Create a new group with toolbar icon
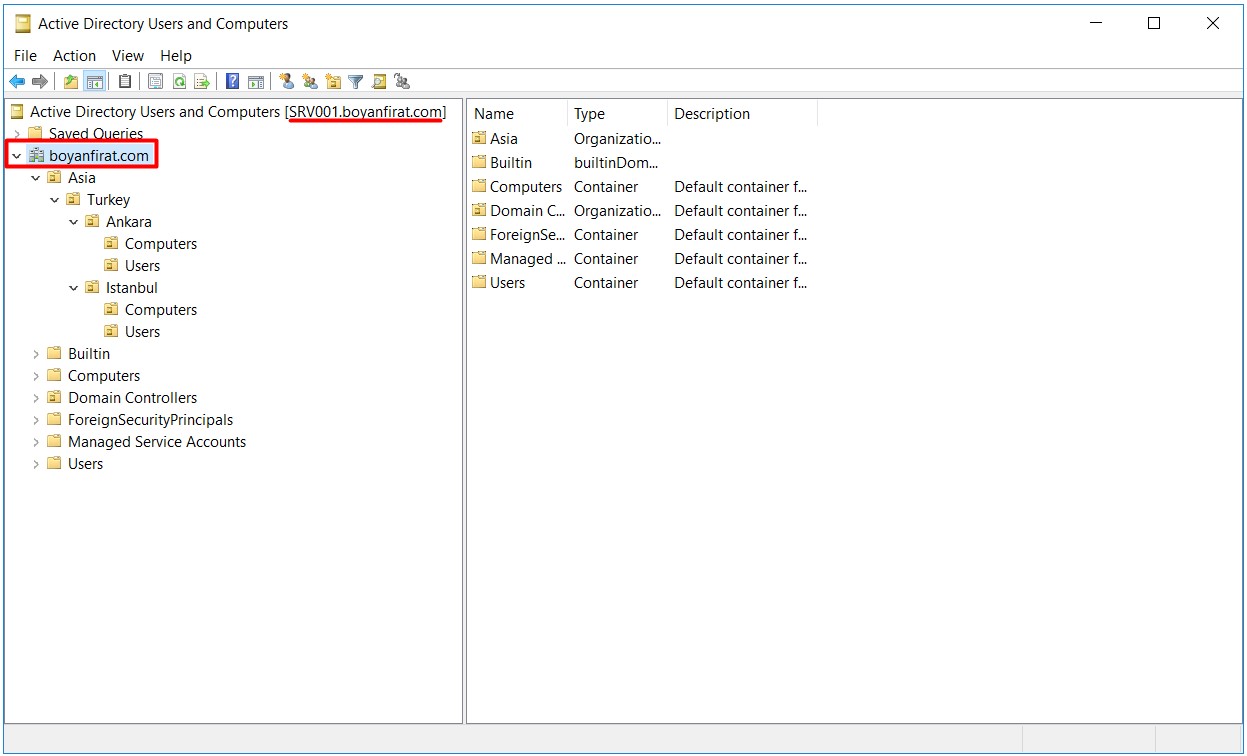 pos(310,82)
